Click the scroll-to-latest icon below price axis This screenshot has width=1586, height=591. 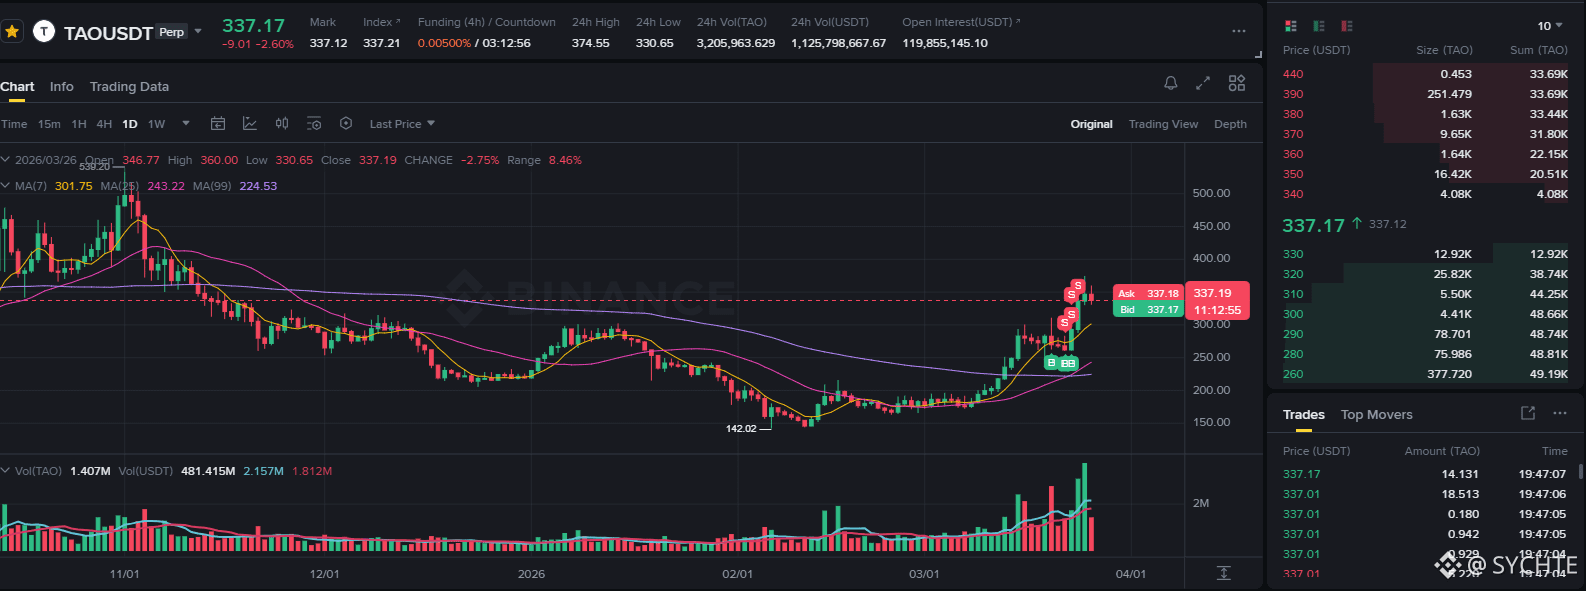[1223, 573]
